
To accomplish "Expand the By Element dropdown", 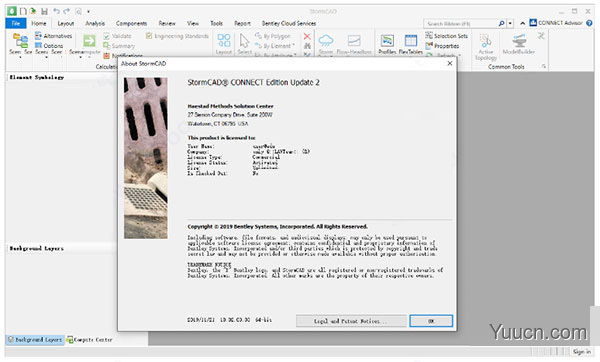I will coord(293,46).
